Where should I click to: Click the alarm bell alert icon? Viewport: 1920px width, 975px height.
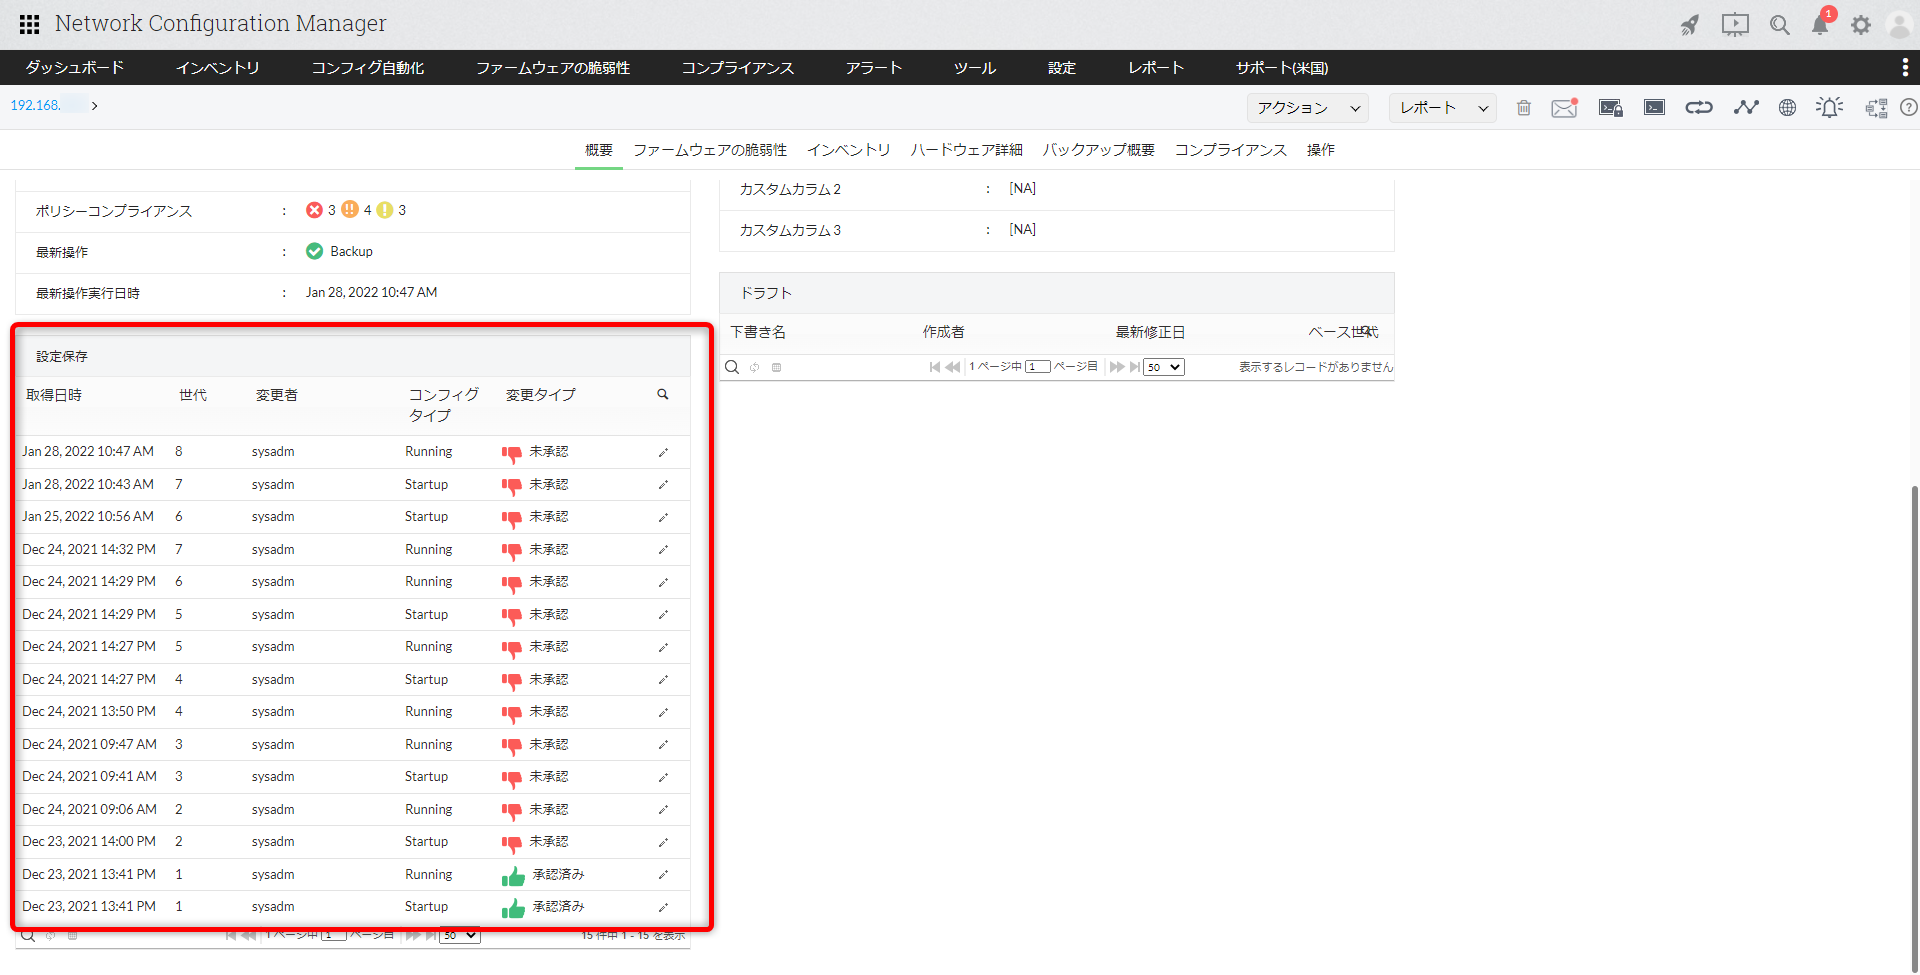click(x=1830, y=108)
